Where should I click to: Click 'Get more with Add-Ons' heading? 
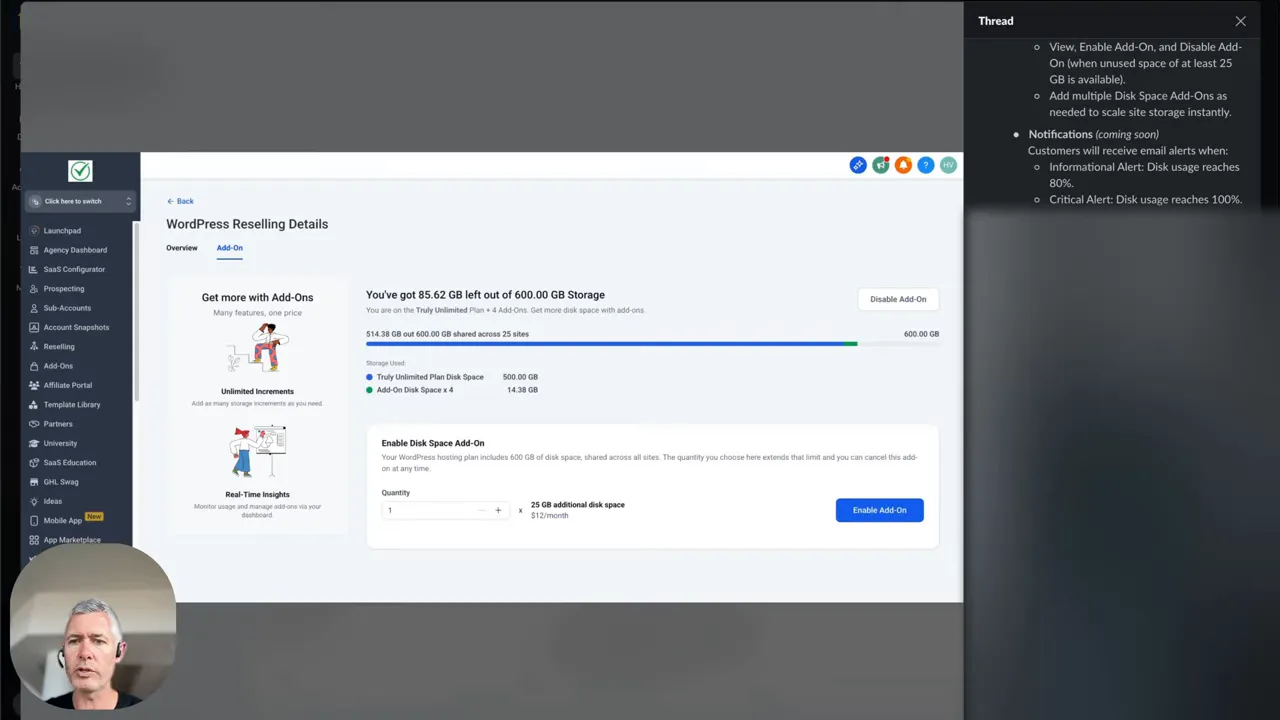257,298
